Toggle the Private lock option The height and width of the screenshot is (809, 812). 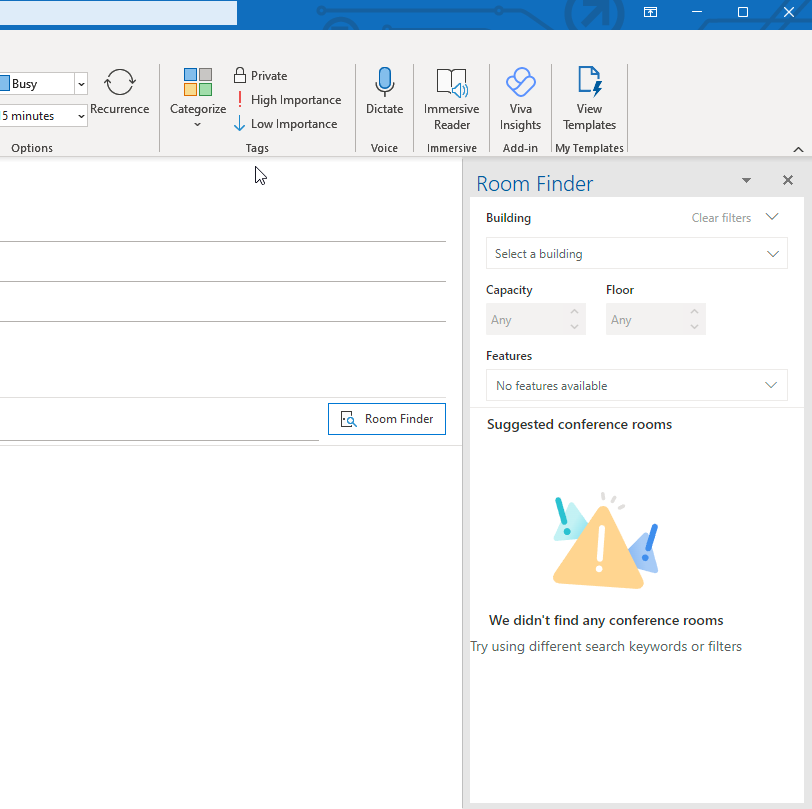260,76
